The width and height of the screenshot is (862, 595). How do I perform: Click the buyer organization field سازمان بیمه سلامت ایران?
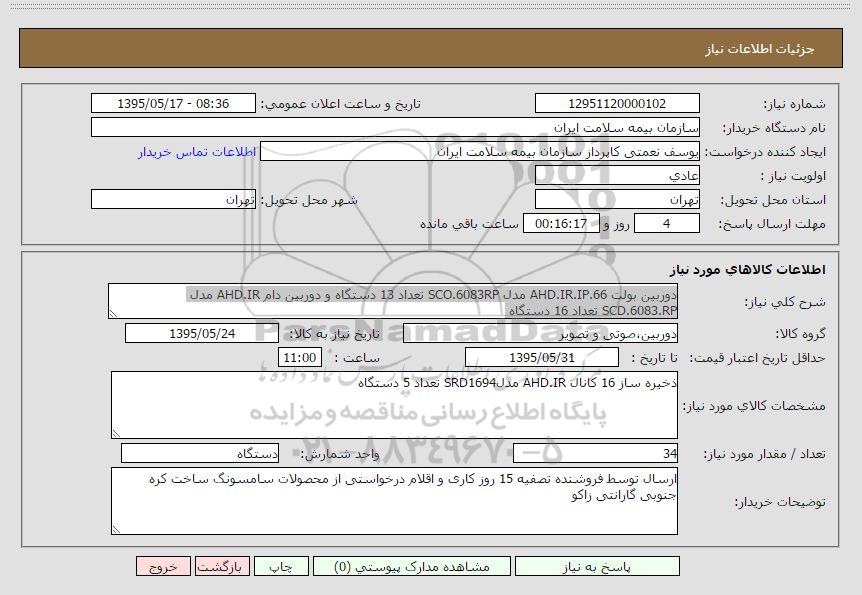395,128
